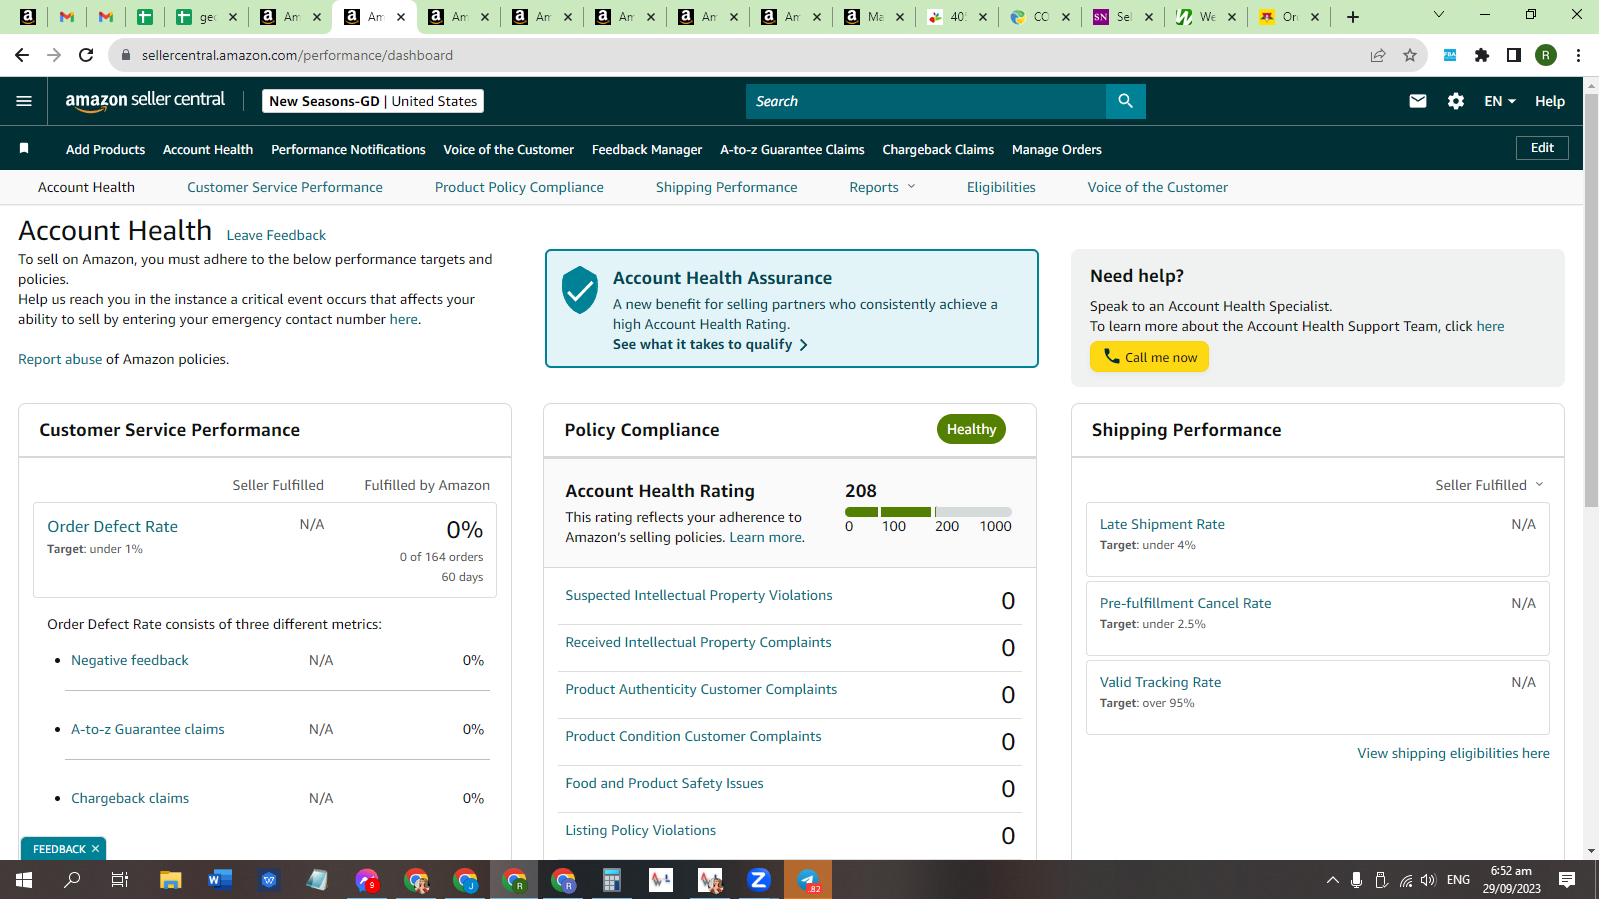Screen dimensions: 1599x899
Task: Click Report abuse link
Action: [60, 359]
